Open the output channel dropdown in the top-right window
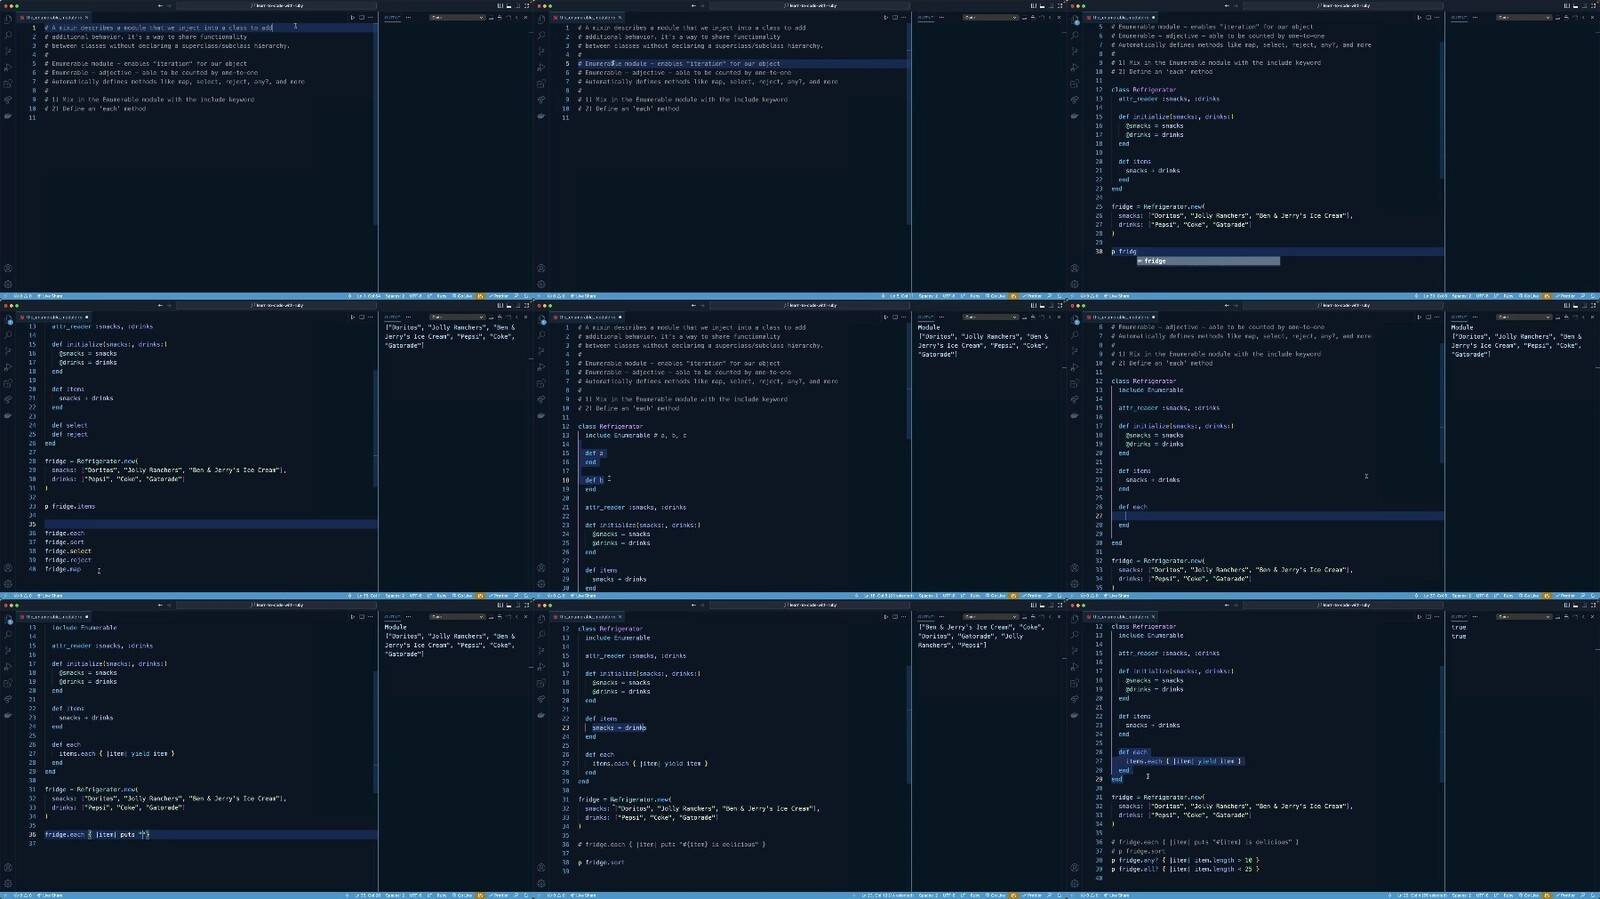Screen dimensions: 1600x899 (1522, 17)
